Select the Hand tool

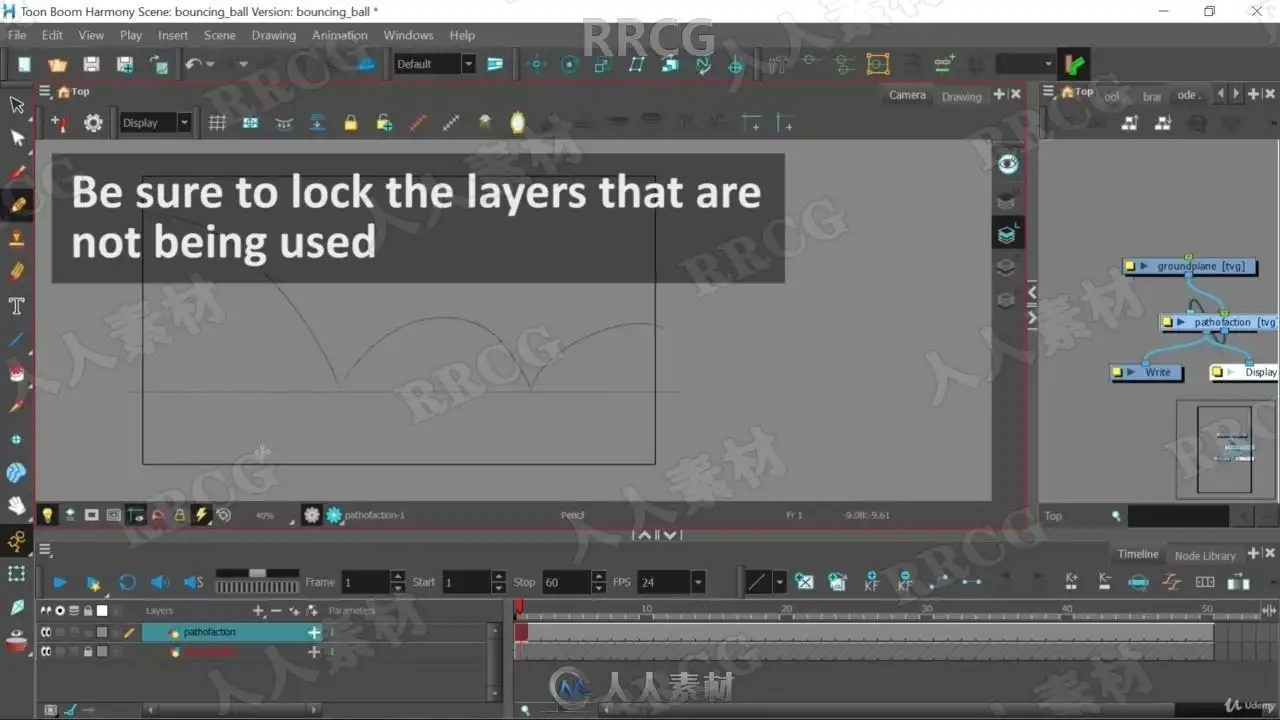[17, 506]
